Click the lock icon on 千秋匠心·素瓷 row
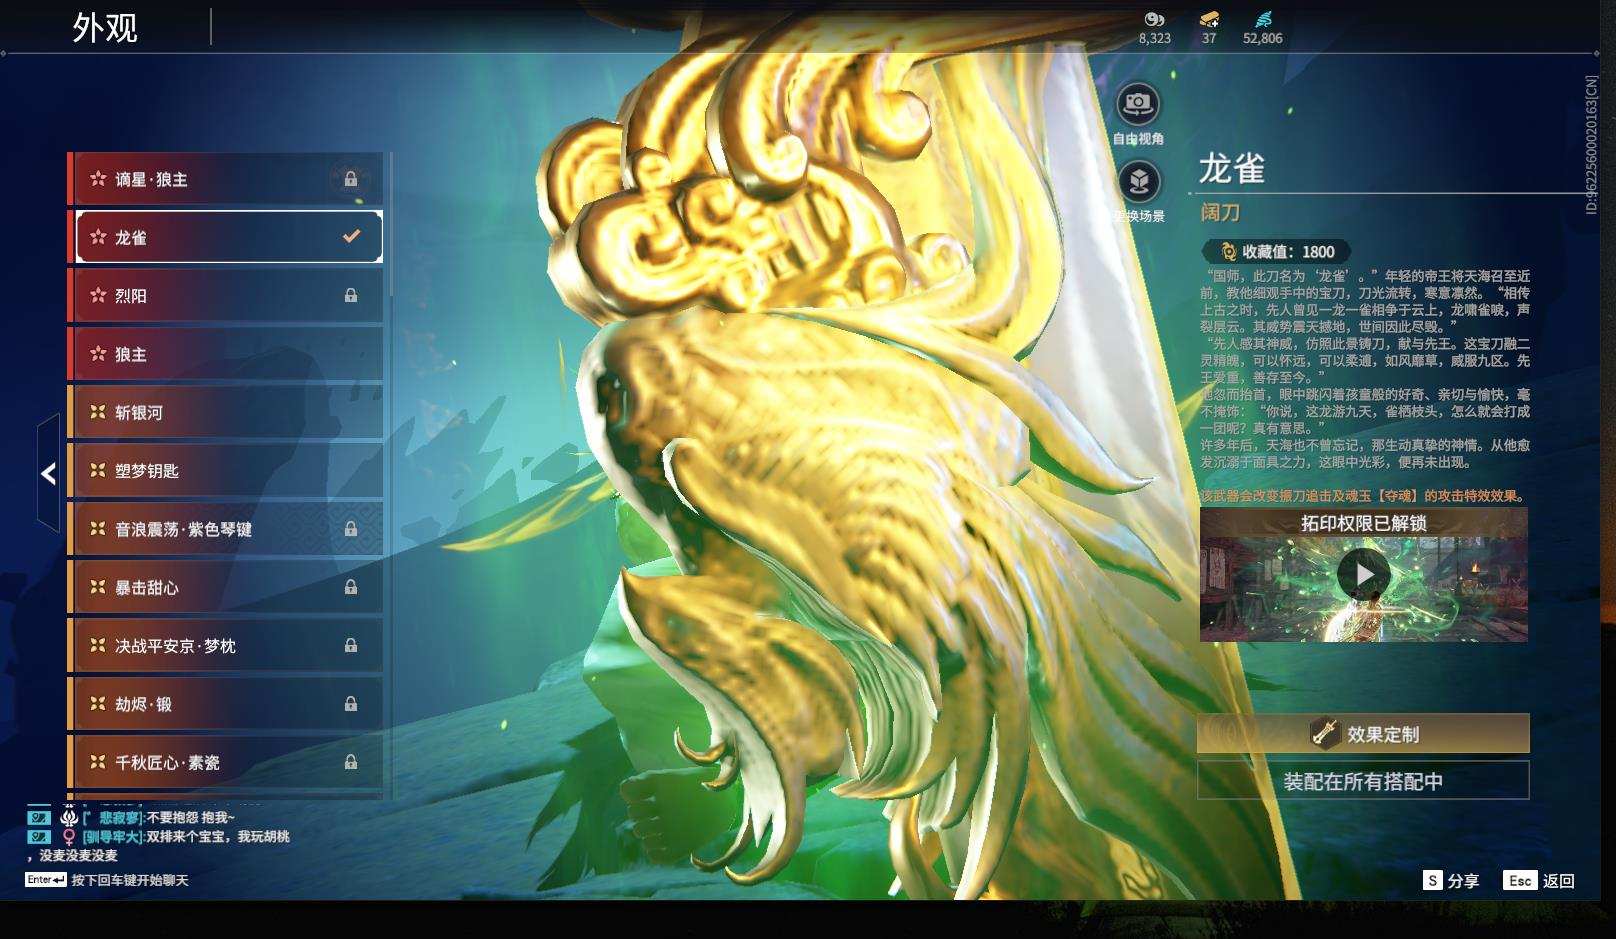The width and height of the screenshot is (1616, 939). point(351,762)
